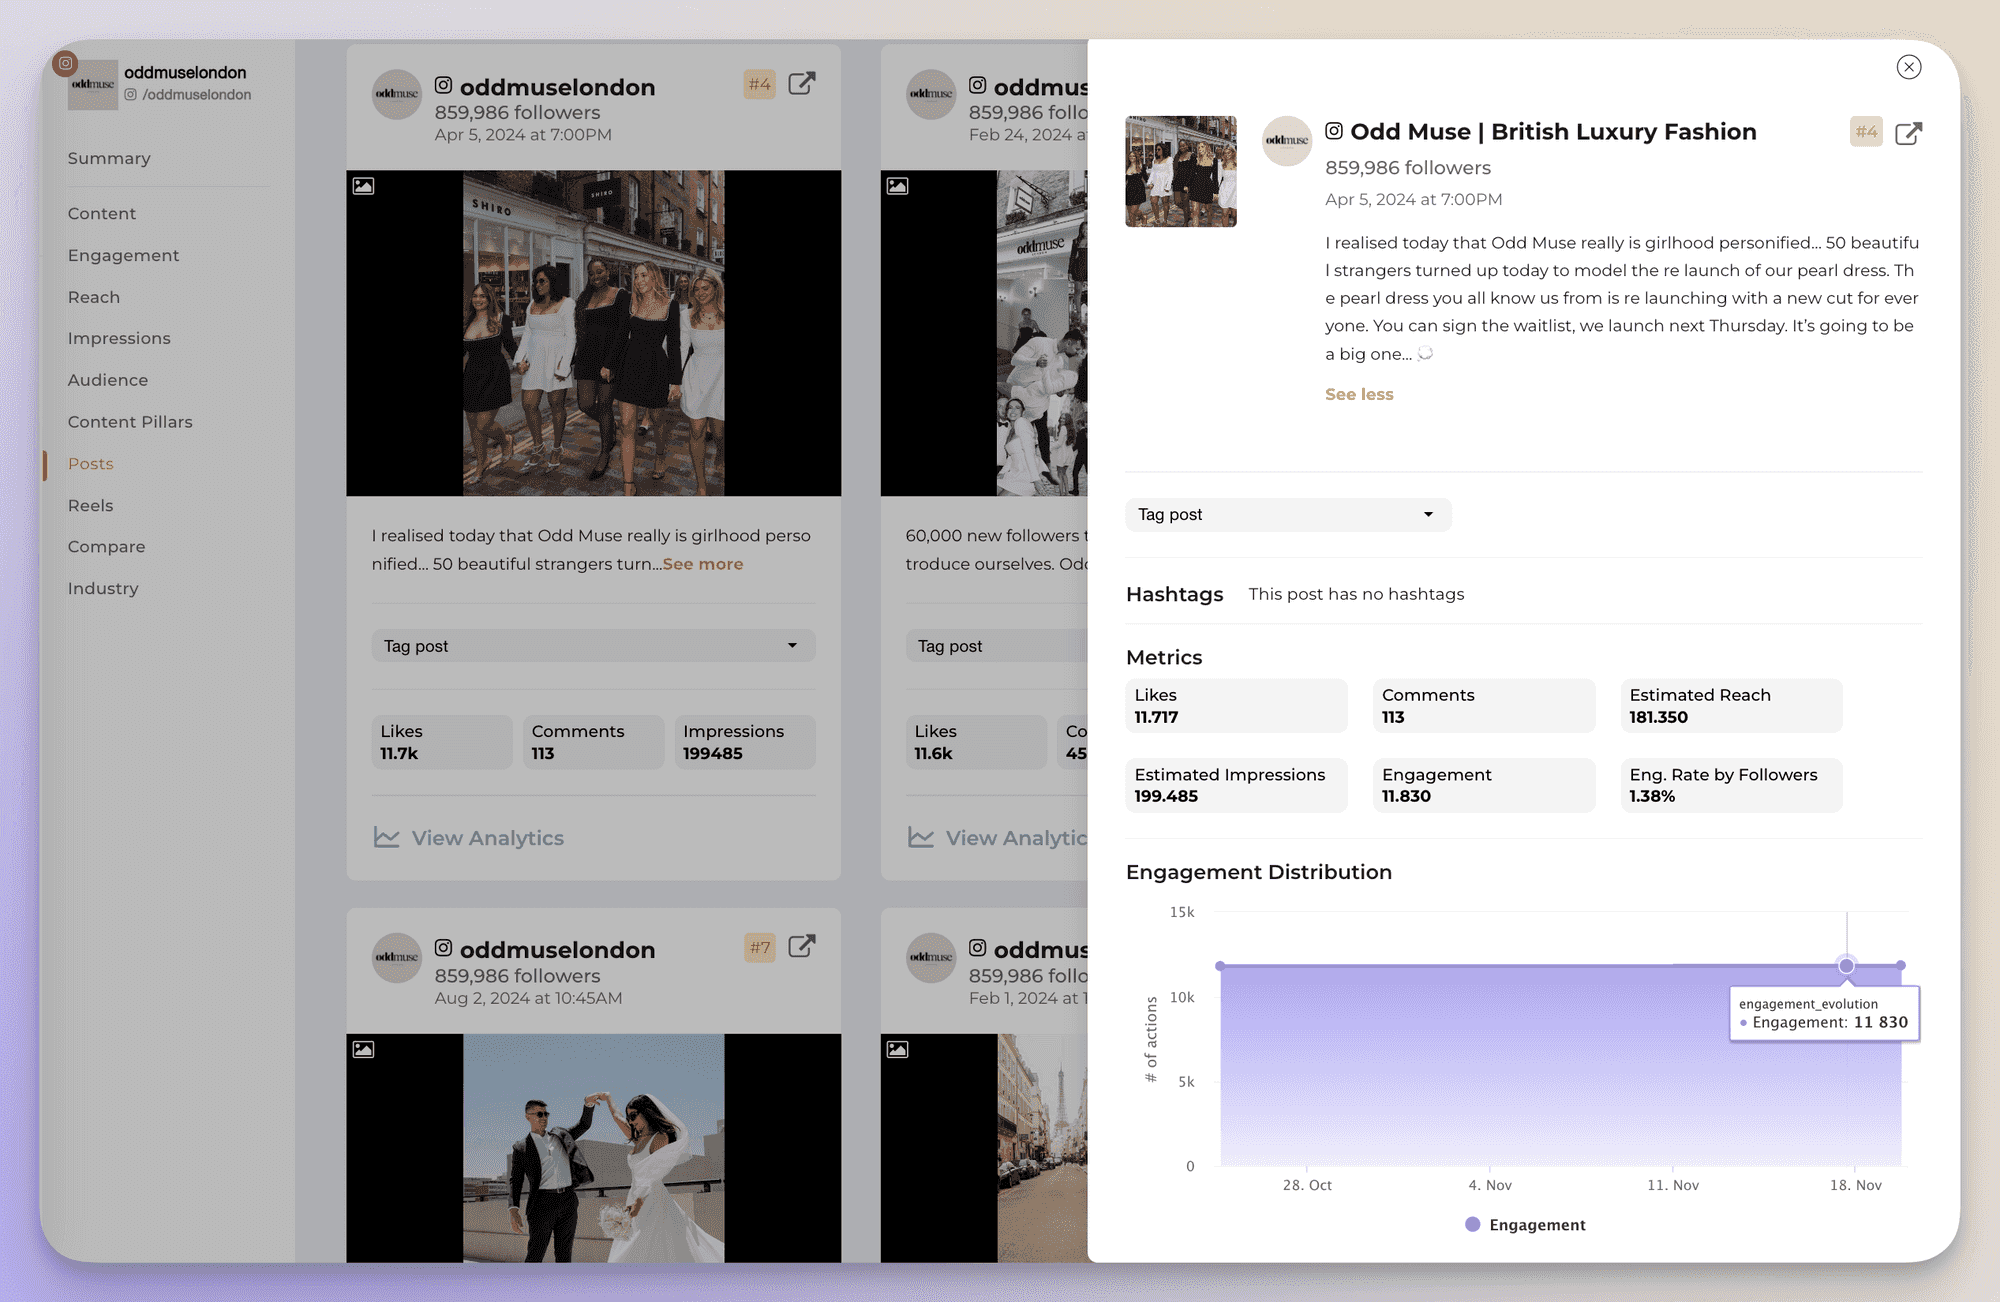Click Comments 113 tile on Apr 5 card

[594, 742]
